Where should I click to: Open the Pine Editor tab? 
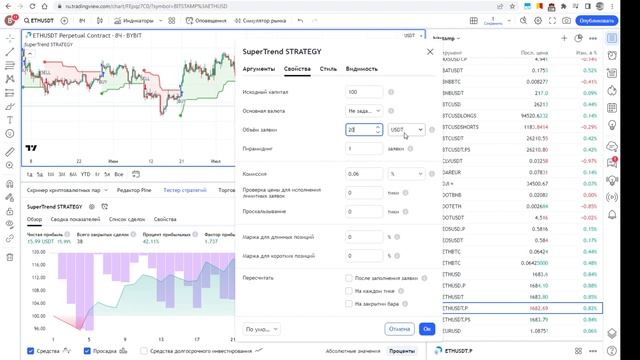(134, 190)
